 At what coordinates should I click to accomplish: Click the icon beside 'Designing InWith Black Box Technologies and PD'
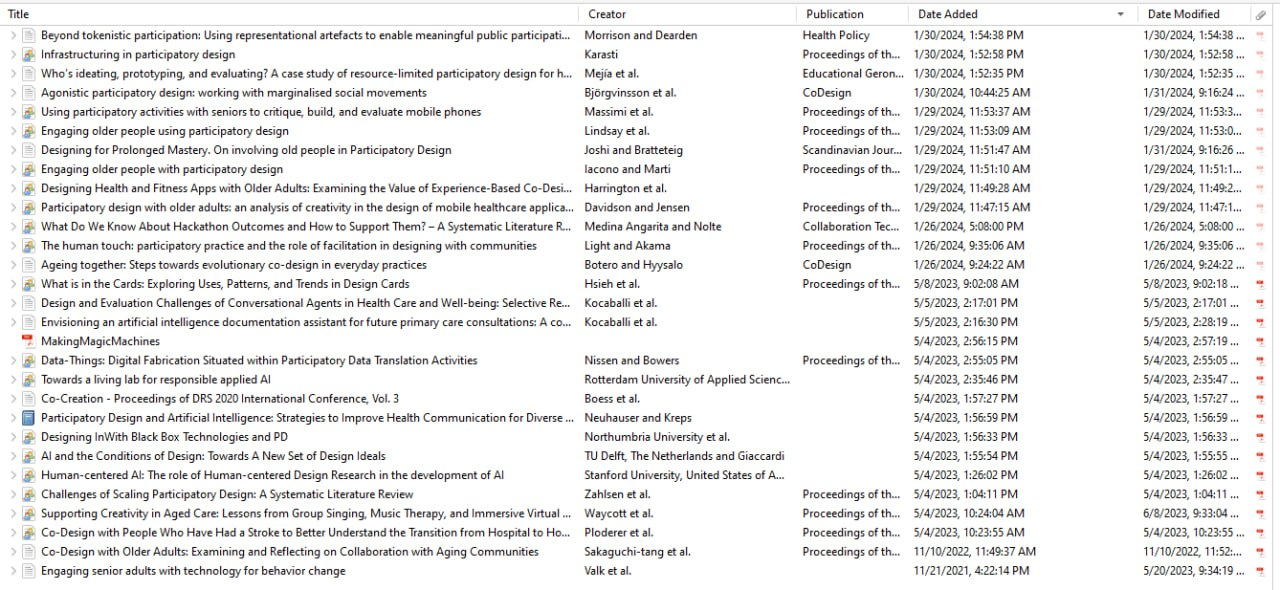coord(29,437)
